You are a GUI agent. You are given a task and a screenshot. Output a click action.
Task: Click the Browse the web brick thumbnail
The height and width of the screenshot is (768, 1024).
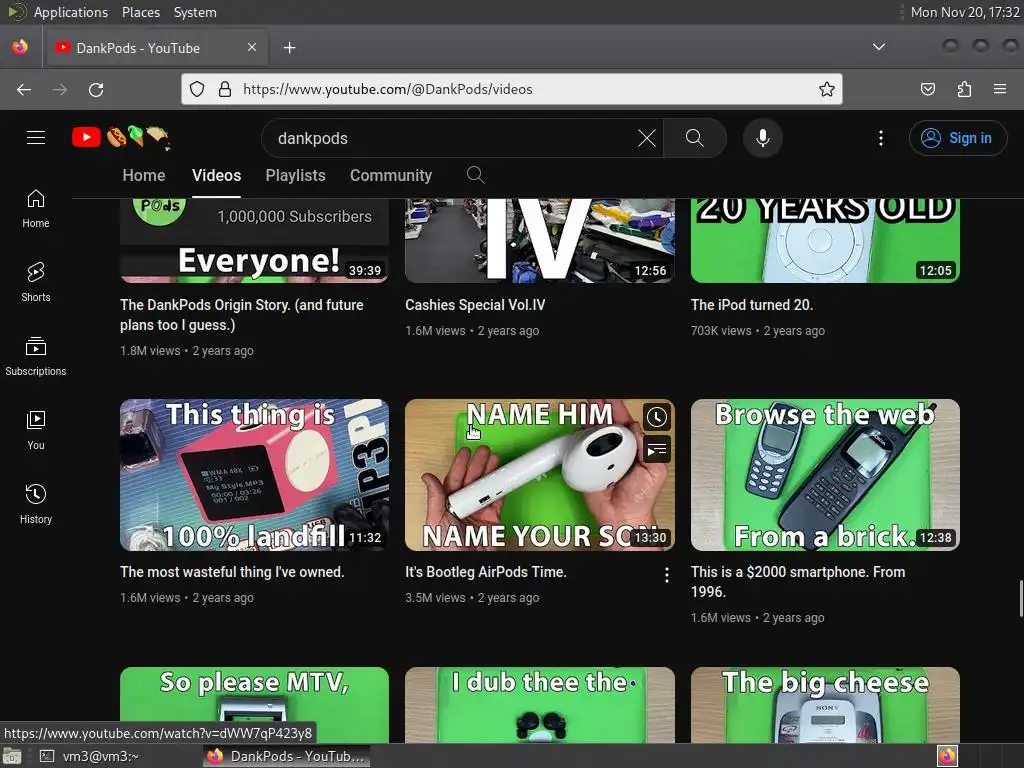(x=825, y=475)
